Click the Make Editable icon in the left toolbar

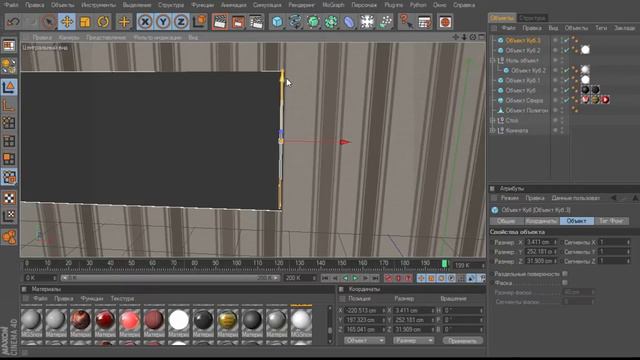[9, 65]
